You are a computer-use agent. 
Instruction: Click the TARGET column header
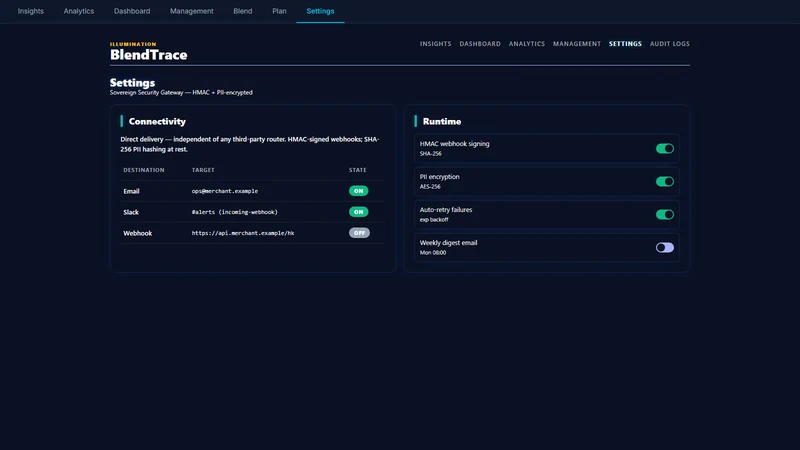coord(203,170)
